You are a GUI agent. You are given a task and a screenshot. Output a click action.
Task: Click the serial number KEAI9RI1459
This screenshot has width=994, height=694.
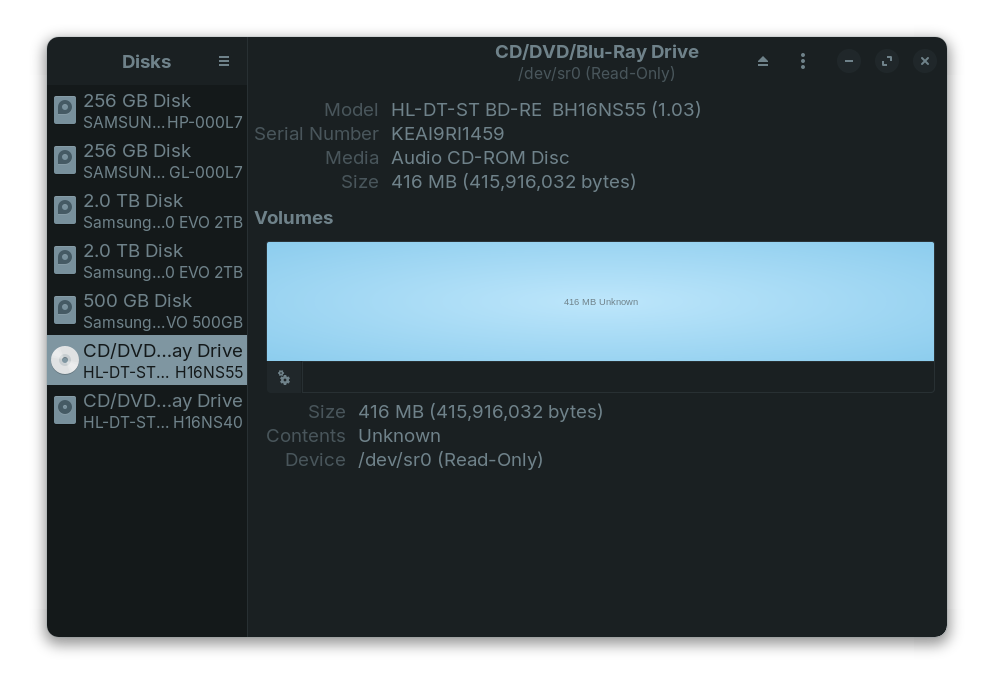click(x=448, y=134)
